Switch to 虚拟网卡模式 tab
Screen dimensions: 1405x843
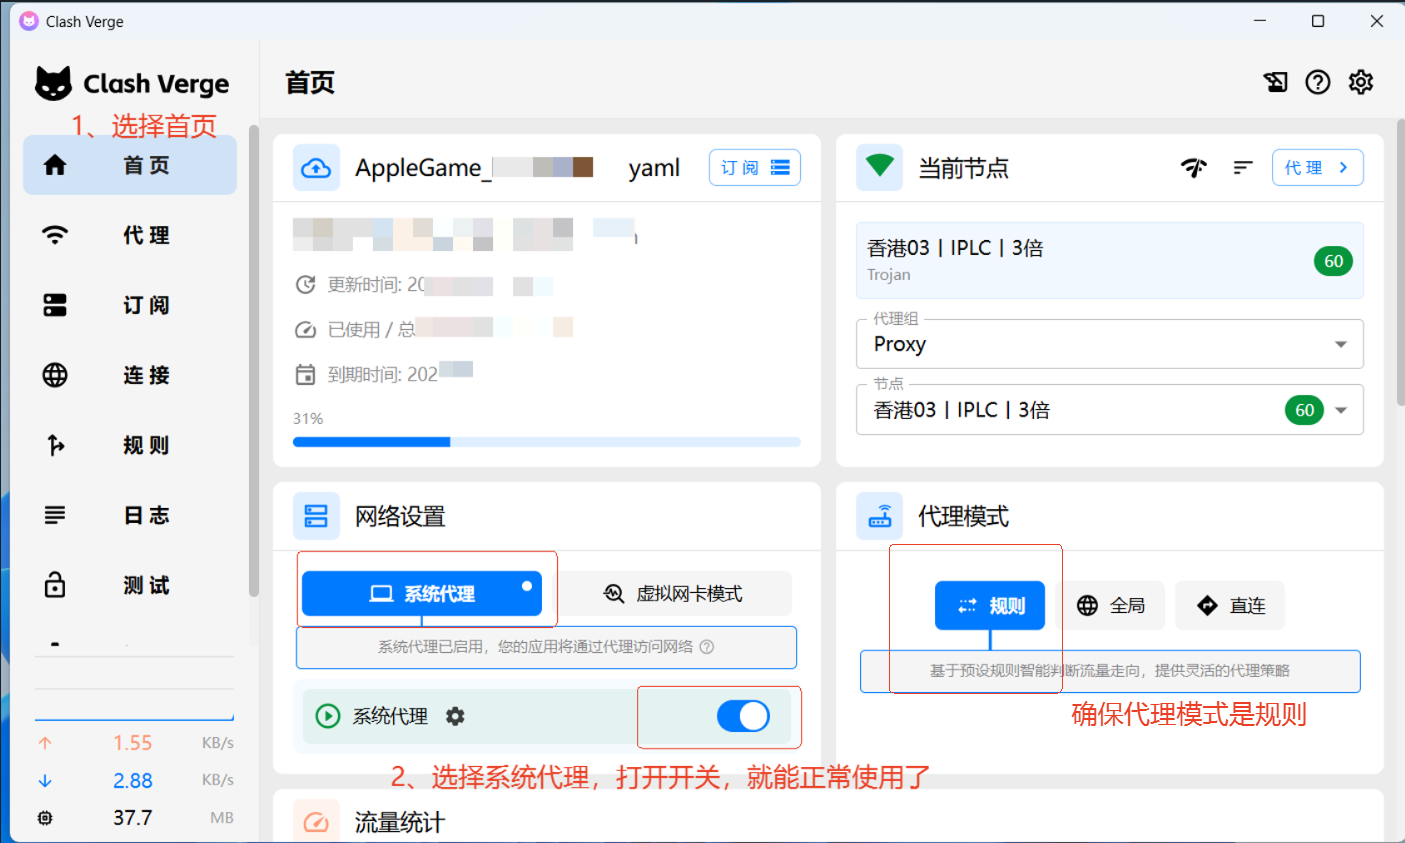pyautogui.click(x=674, y=594)
